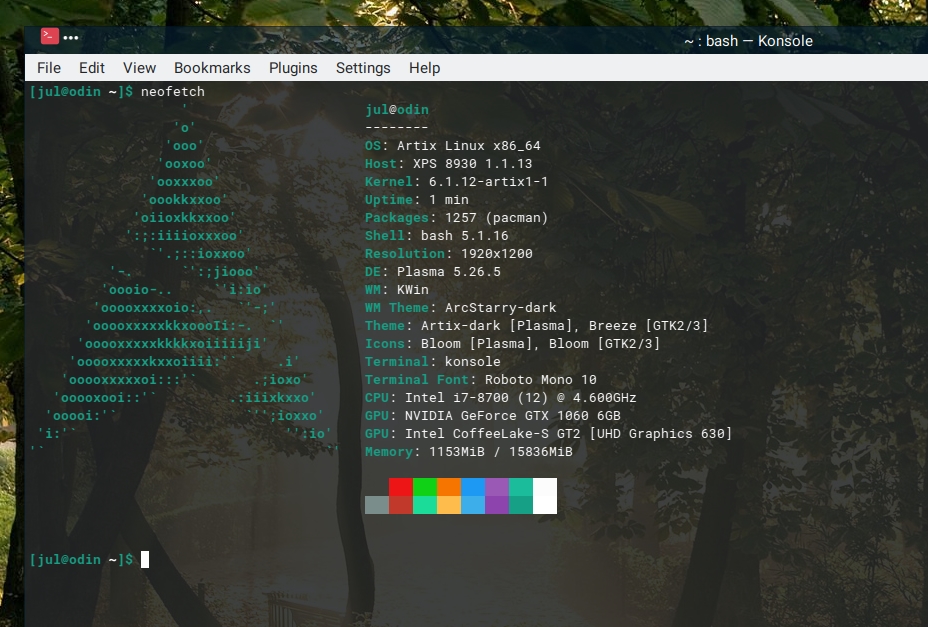Open the File menu

[49, 68]
